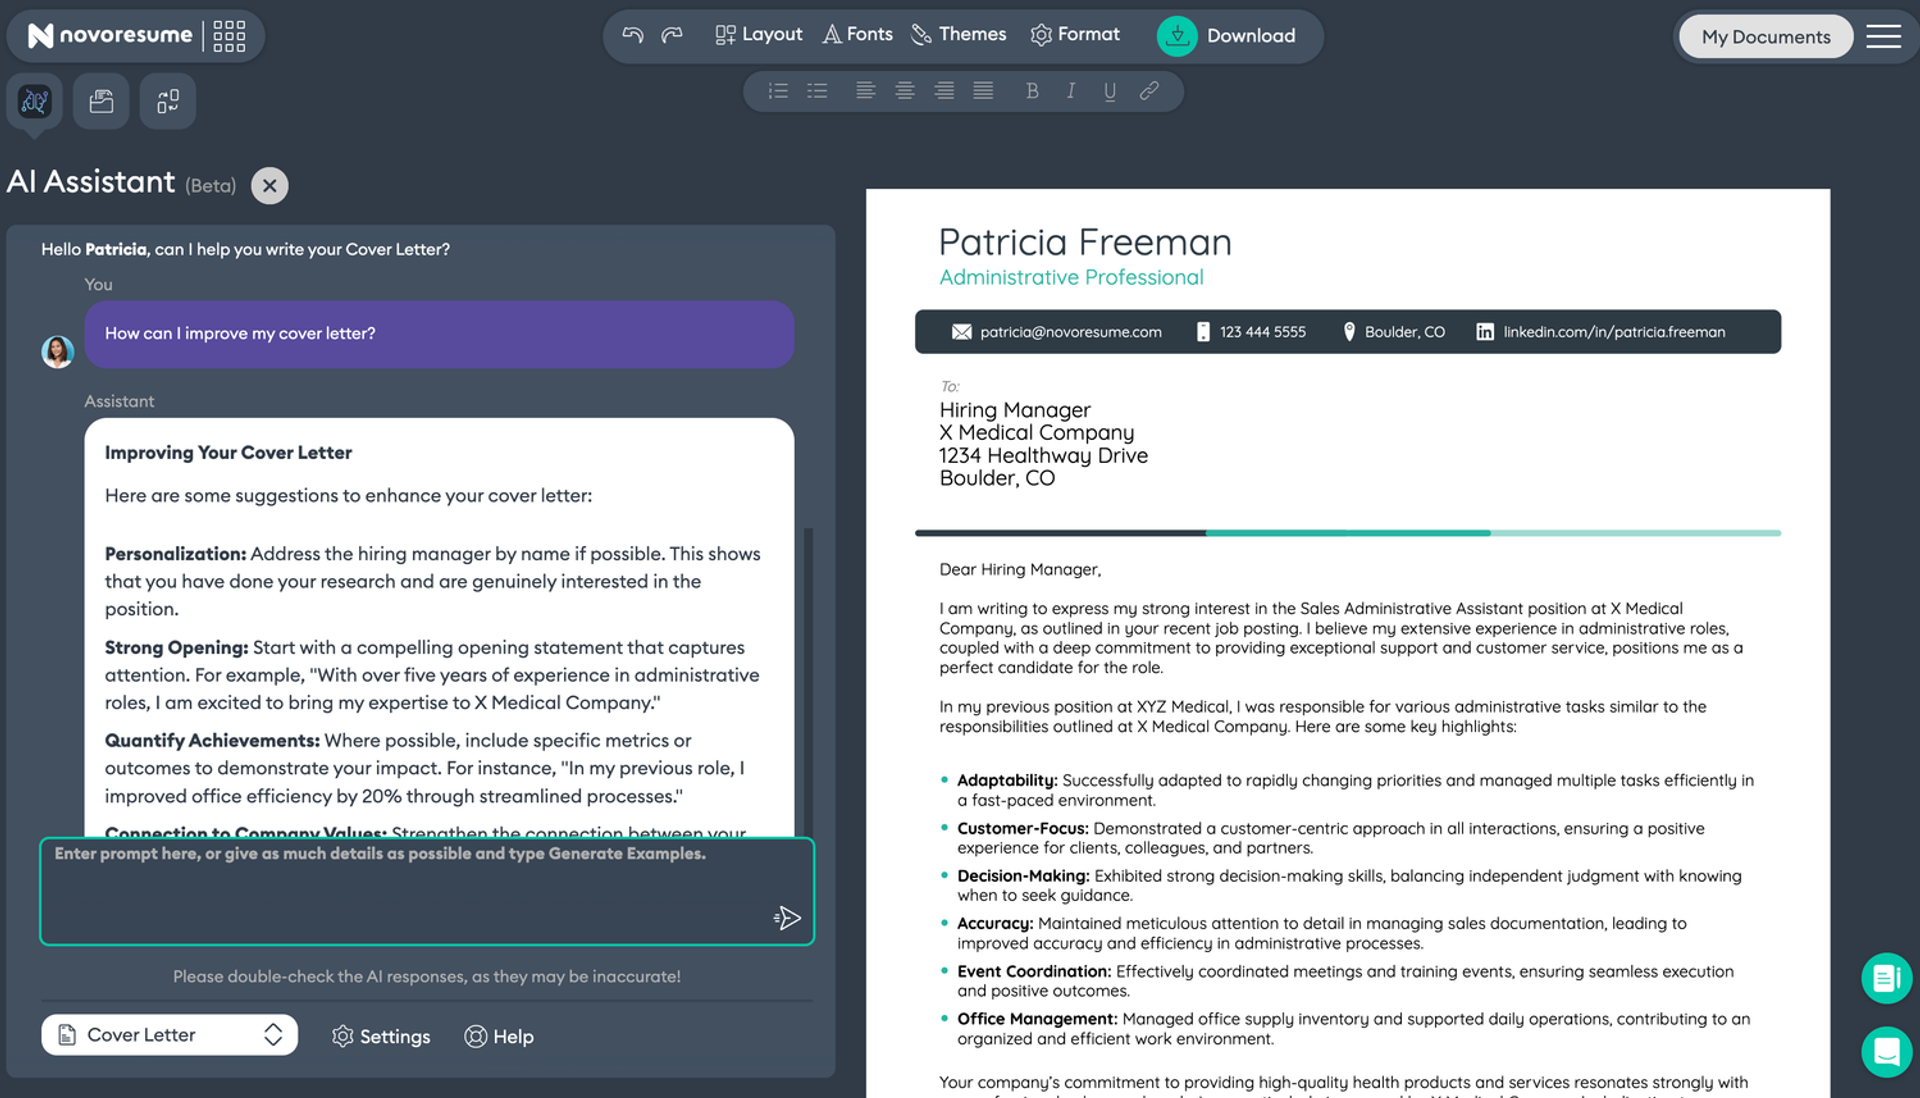Toggle italic formatting
1920x1098 pixels.
pos(1071,91)
